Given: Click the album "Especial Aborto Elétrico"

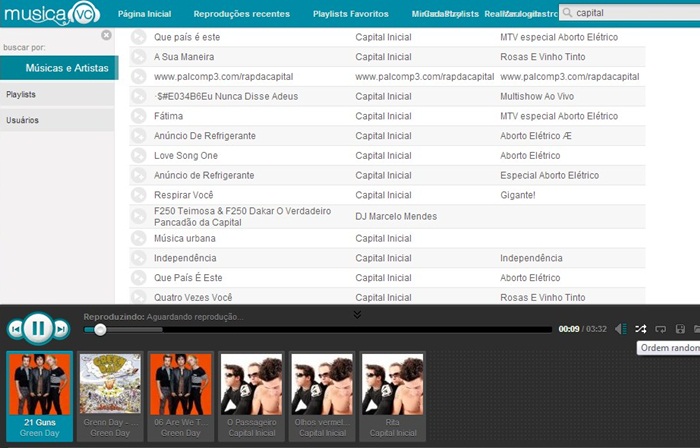Looking at the screenshot, I should coord(550,175).
